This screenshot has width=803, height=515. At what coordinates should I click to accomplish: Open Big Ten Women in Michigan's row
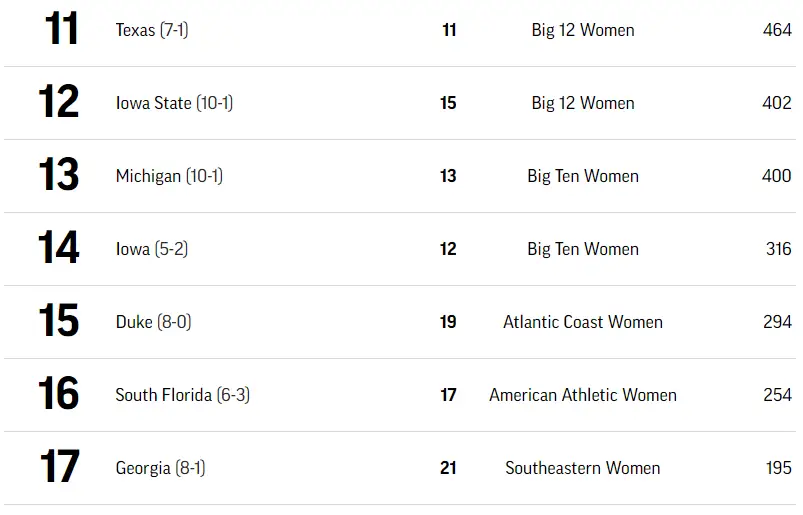coord(583,176)
